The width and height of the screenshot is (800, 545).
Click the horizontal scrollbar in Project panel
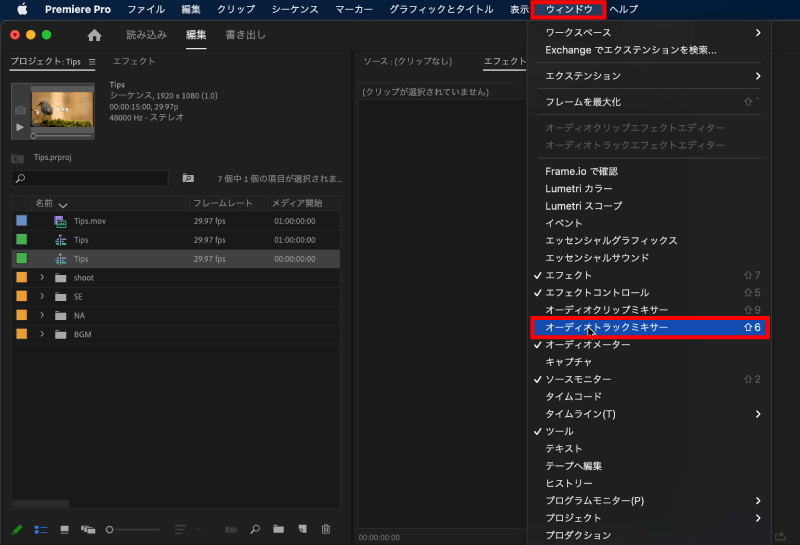pyautogui.click(x=41, y=504)
